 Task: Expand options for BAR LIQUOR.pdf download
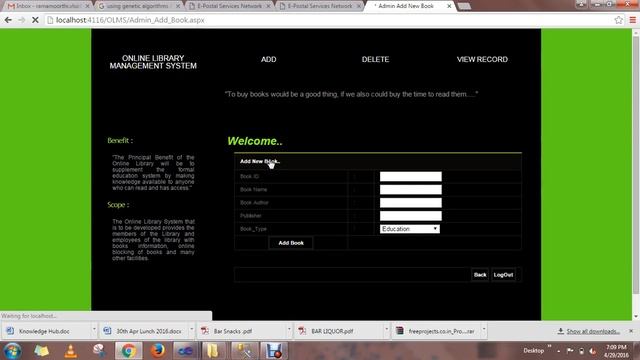click(x=387, y=329)
